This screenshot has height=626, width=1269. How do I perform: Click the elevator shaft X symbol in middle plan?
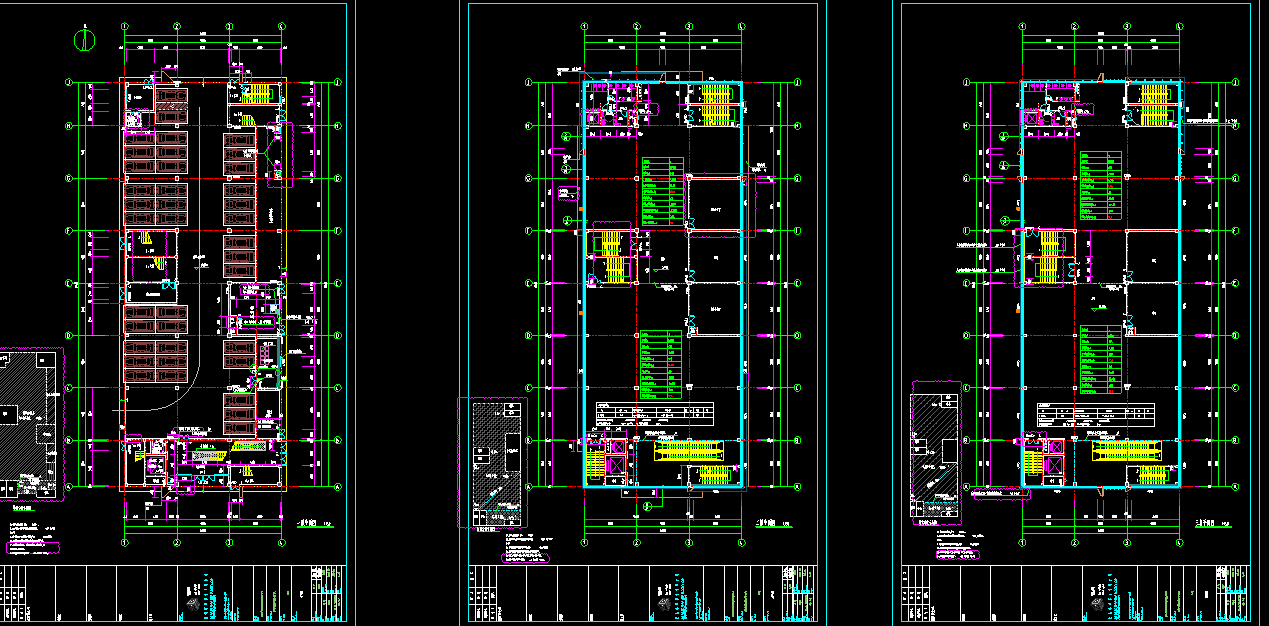coord(615,457)
